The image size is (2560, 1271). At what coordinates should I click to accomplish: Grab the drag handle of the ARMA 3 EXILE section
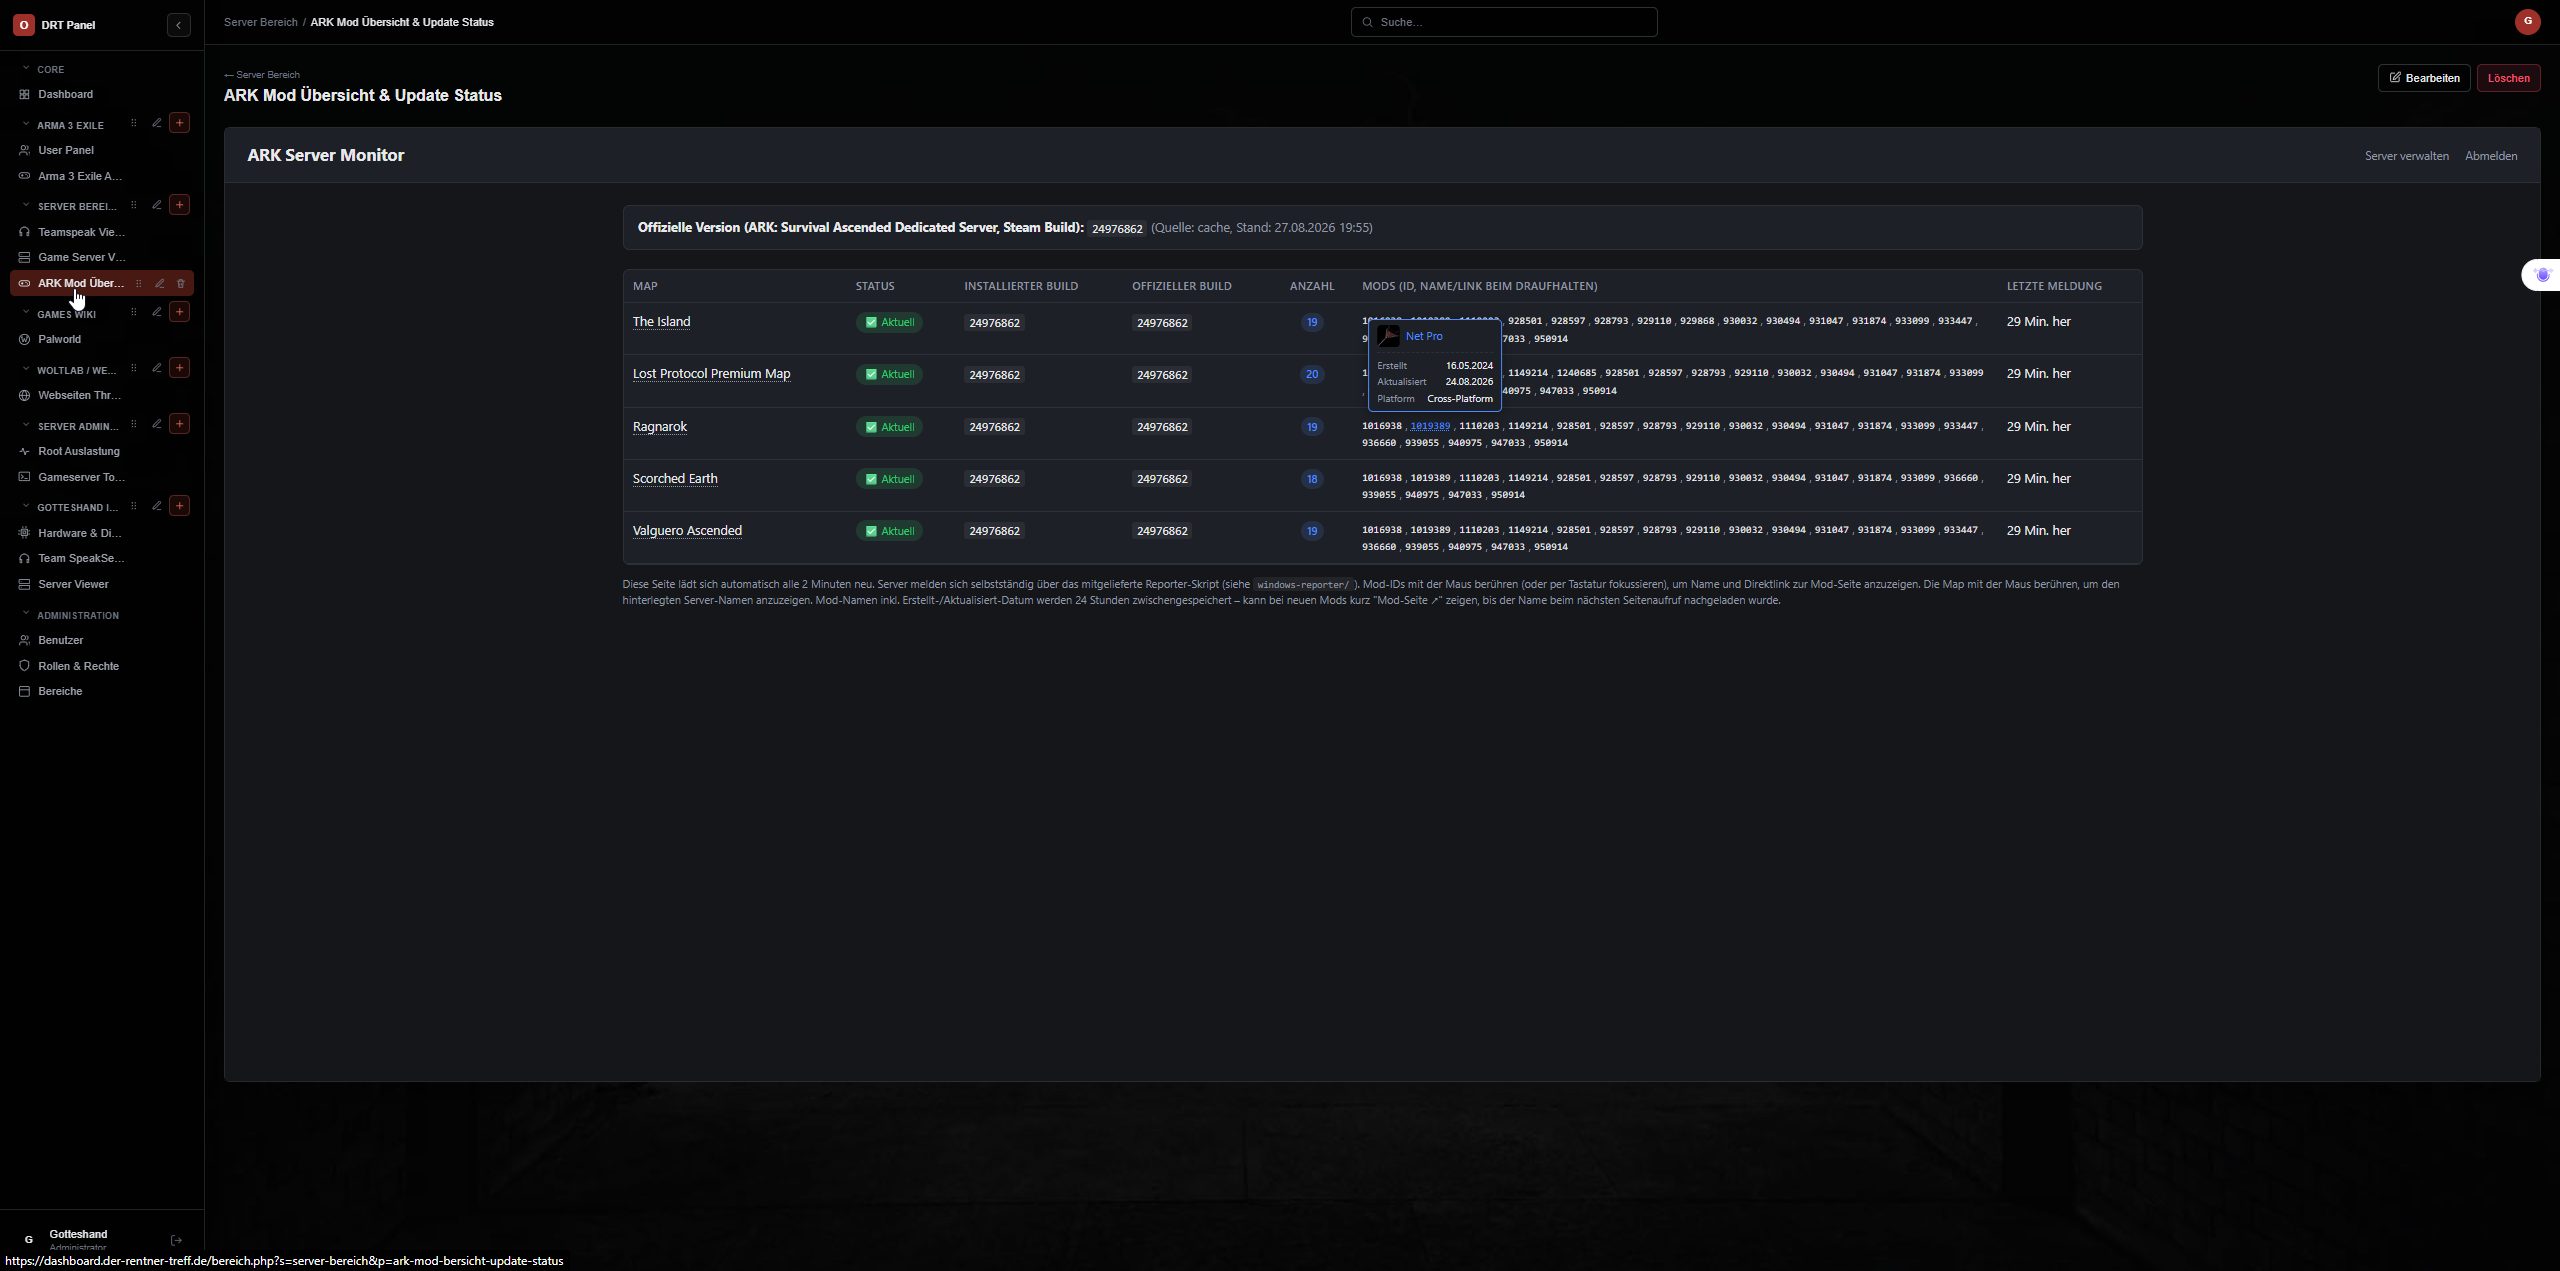[133, 124]
